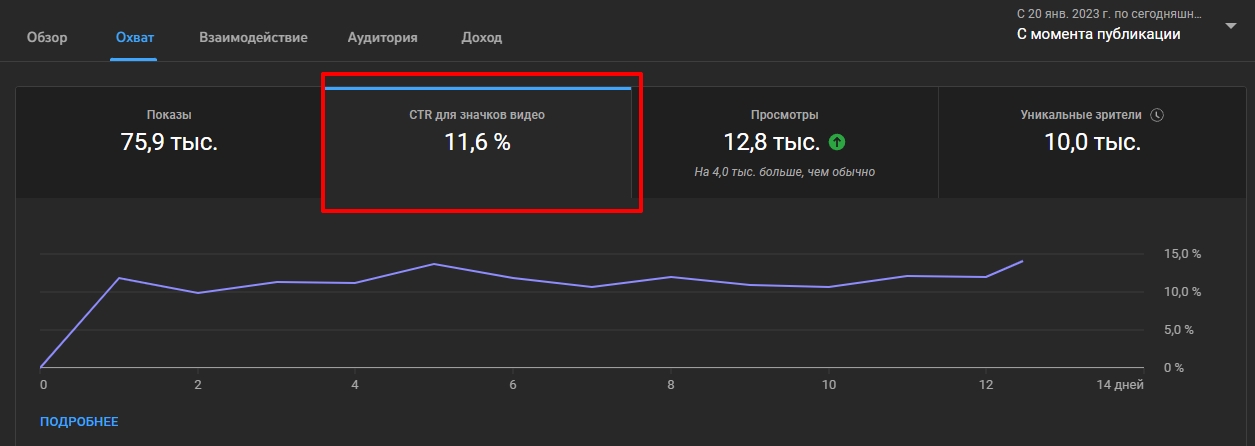Select the Уникальные зрители metric card
The image size is (1255, 446).
pyautogui.click(x=1092, y=141)
